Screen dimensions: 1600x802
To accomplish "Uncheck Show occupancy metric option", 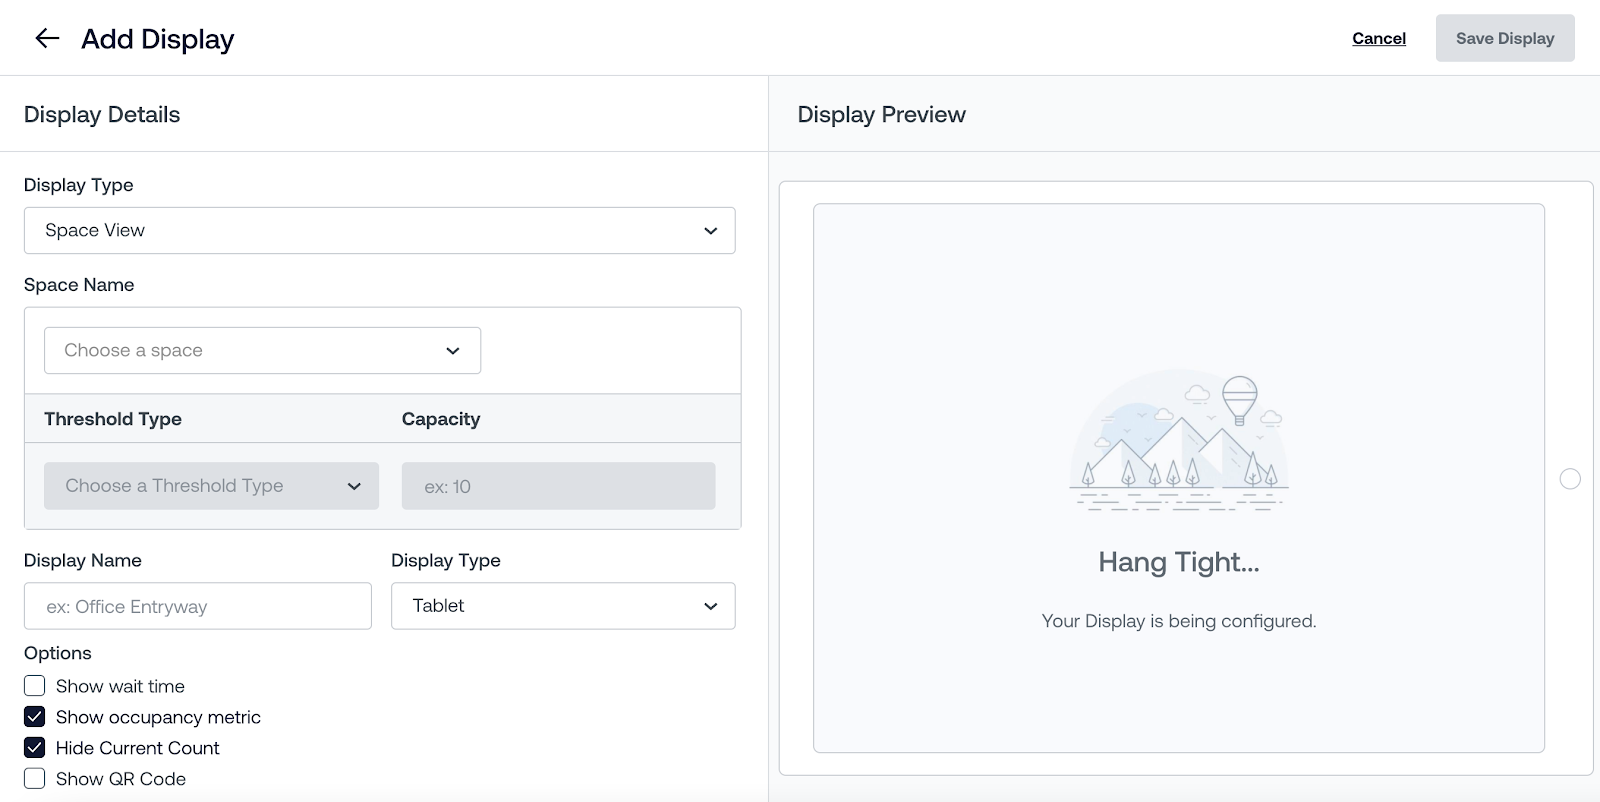I will (35, 717).
